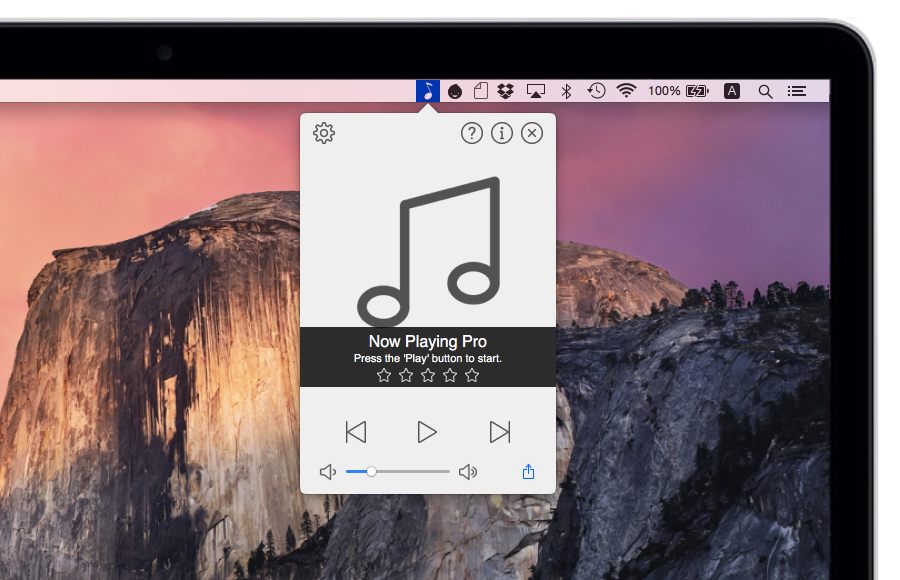Open the 'A' input source menu
Image resolution: width=900 pixels, height=580 pixels.
[732, 91]
